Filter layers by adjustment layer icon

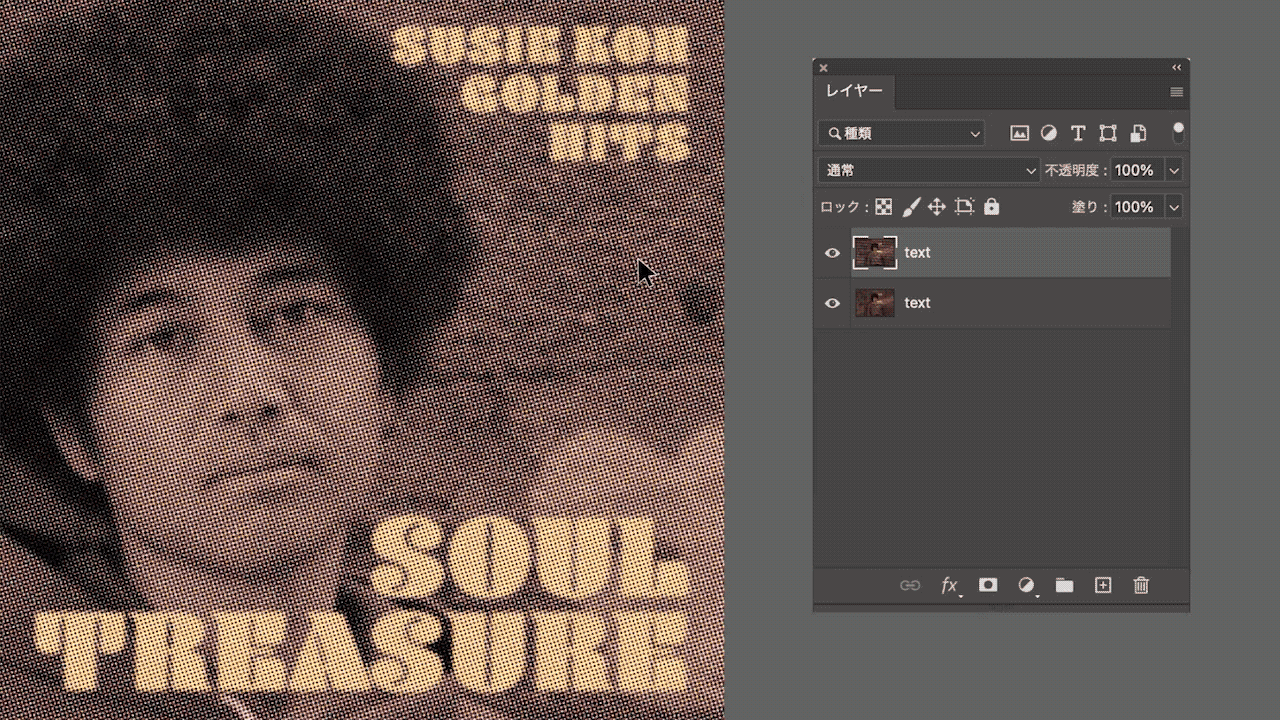click(x=1048, y=133)
